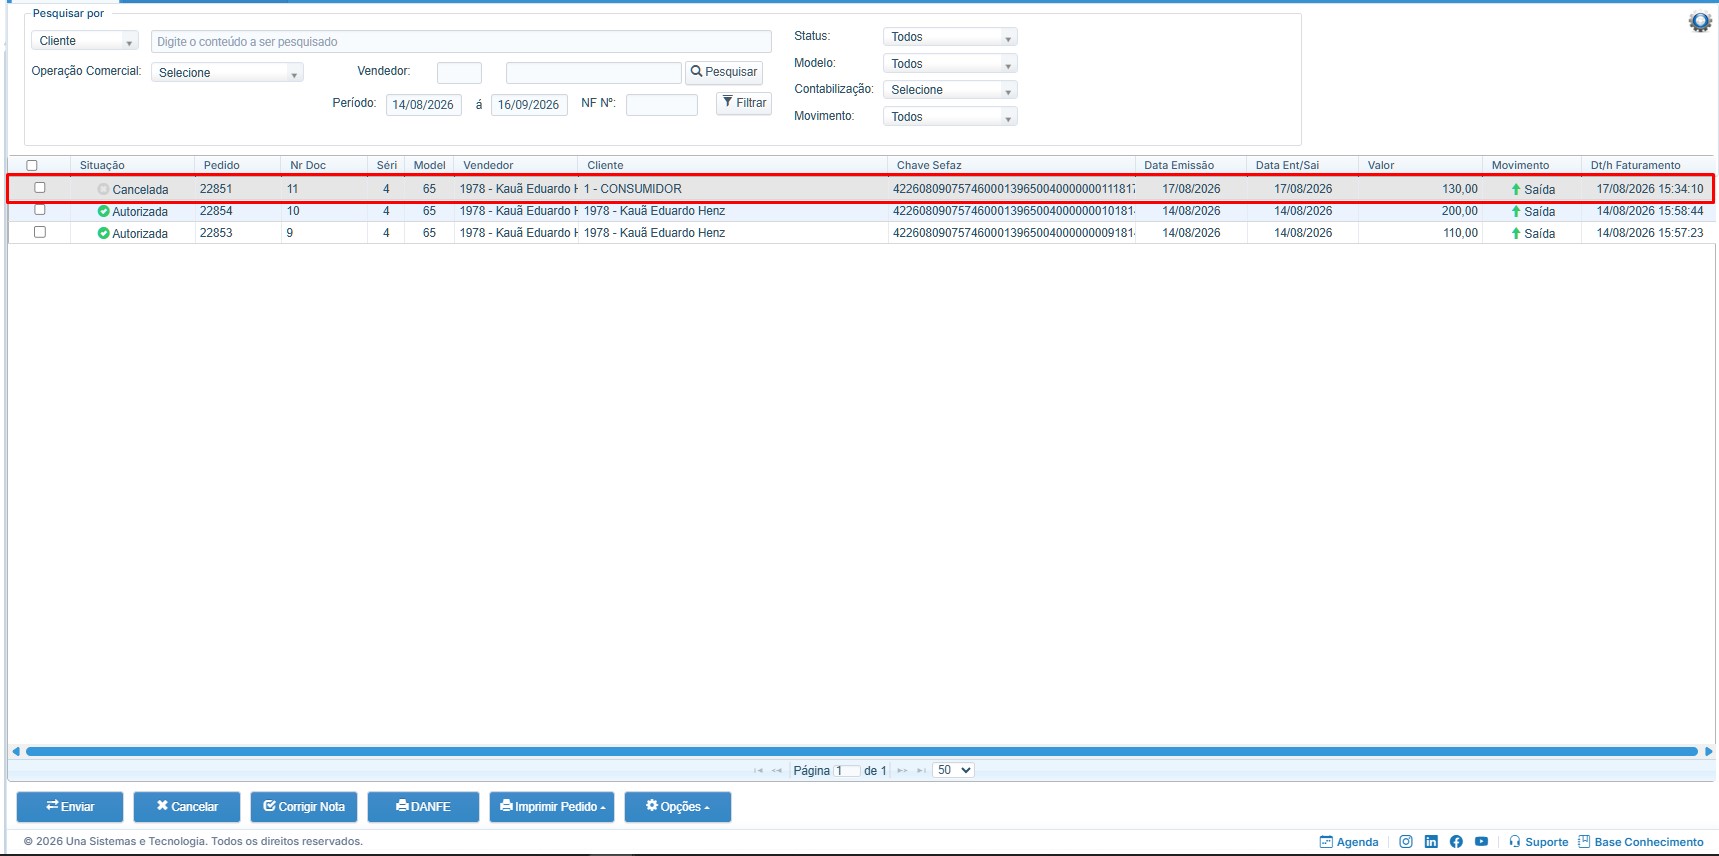Change the page size dropdown showing 50

tap(953, 770)
